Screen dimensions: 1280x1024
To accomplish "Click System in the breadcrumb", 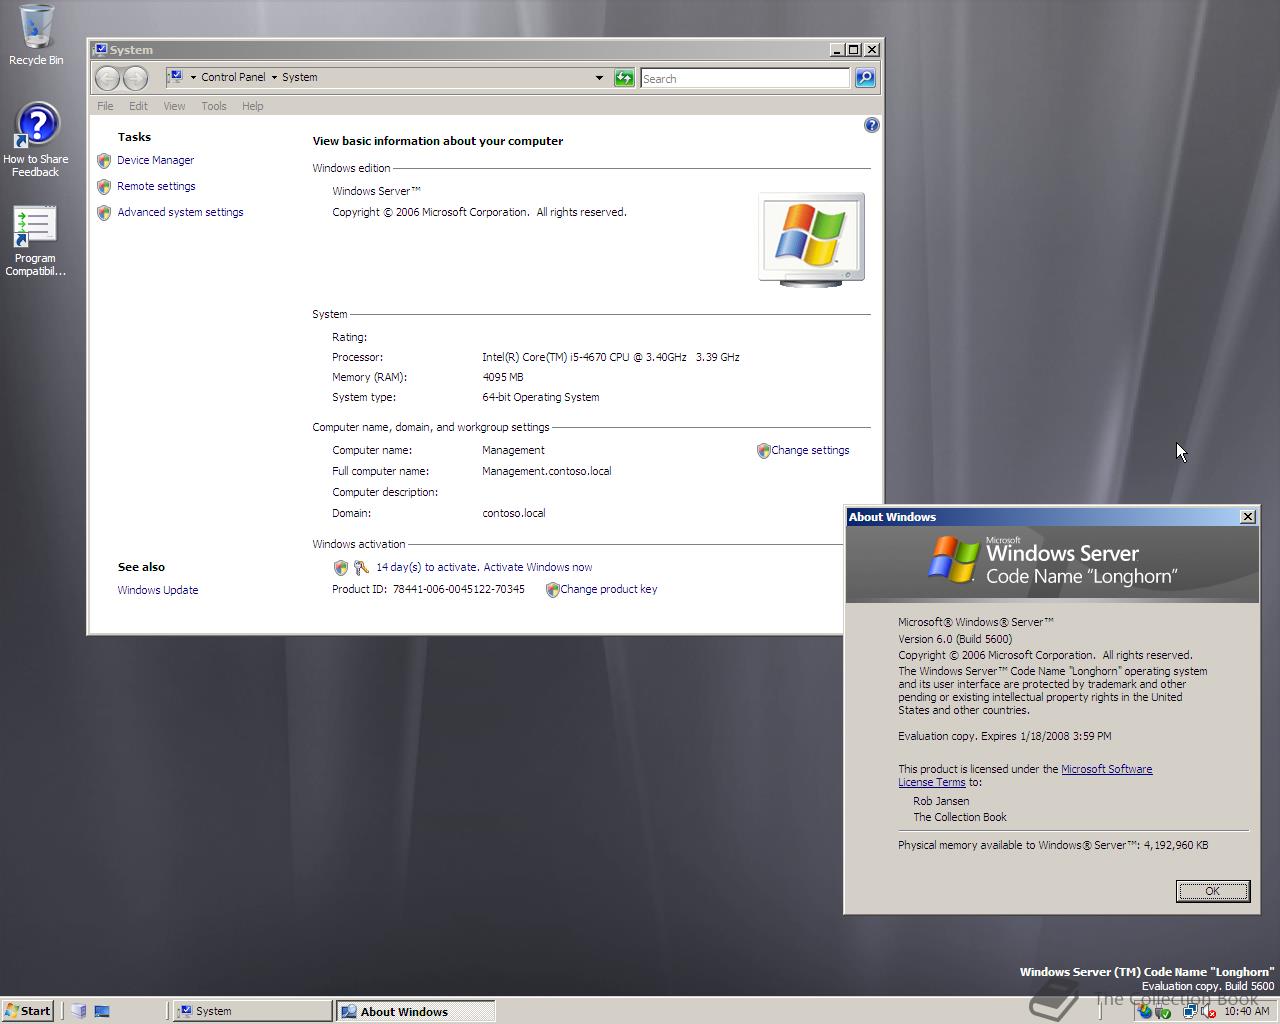I will (x=299, y=77).
